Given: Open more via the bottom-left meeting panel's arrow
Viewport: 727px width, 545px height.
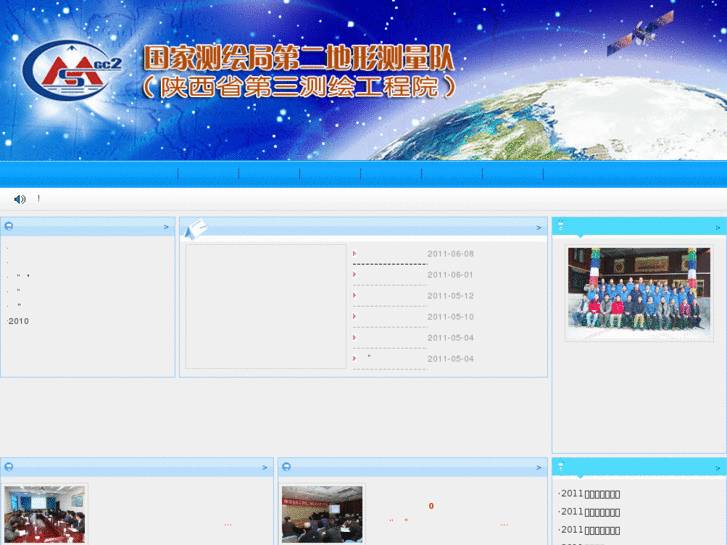Looking at the screenshot, I should tap(265, 468).
